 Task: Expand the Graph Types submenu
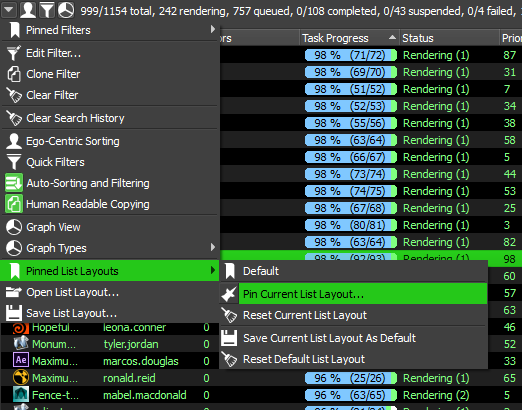[110, 248]
